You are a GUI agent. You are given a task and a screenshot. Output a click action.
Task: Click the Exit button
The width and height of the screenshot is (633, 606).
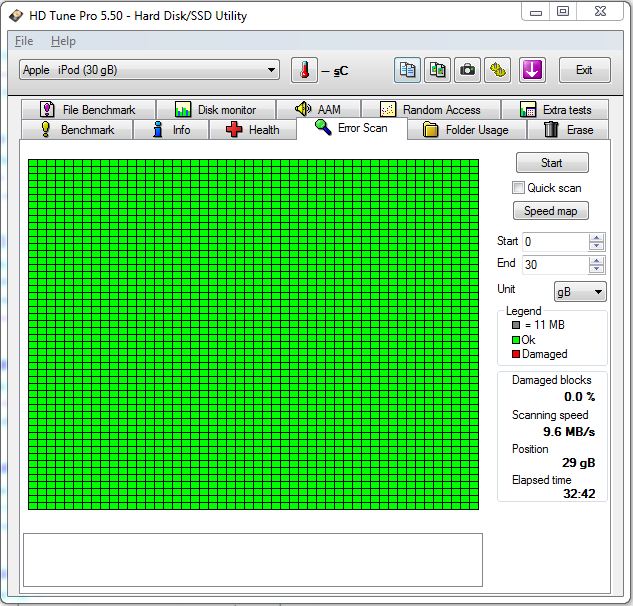(584, 70)
